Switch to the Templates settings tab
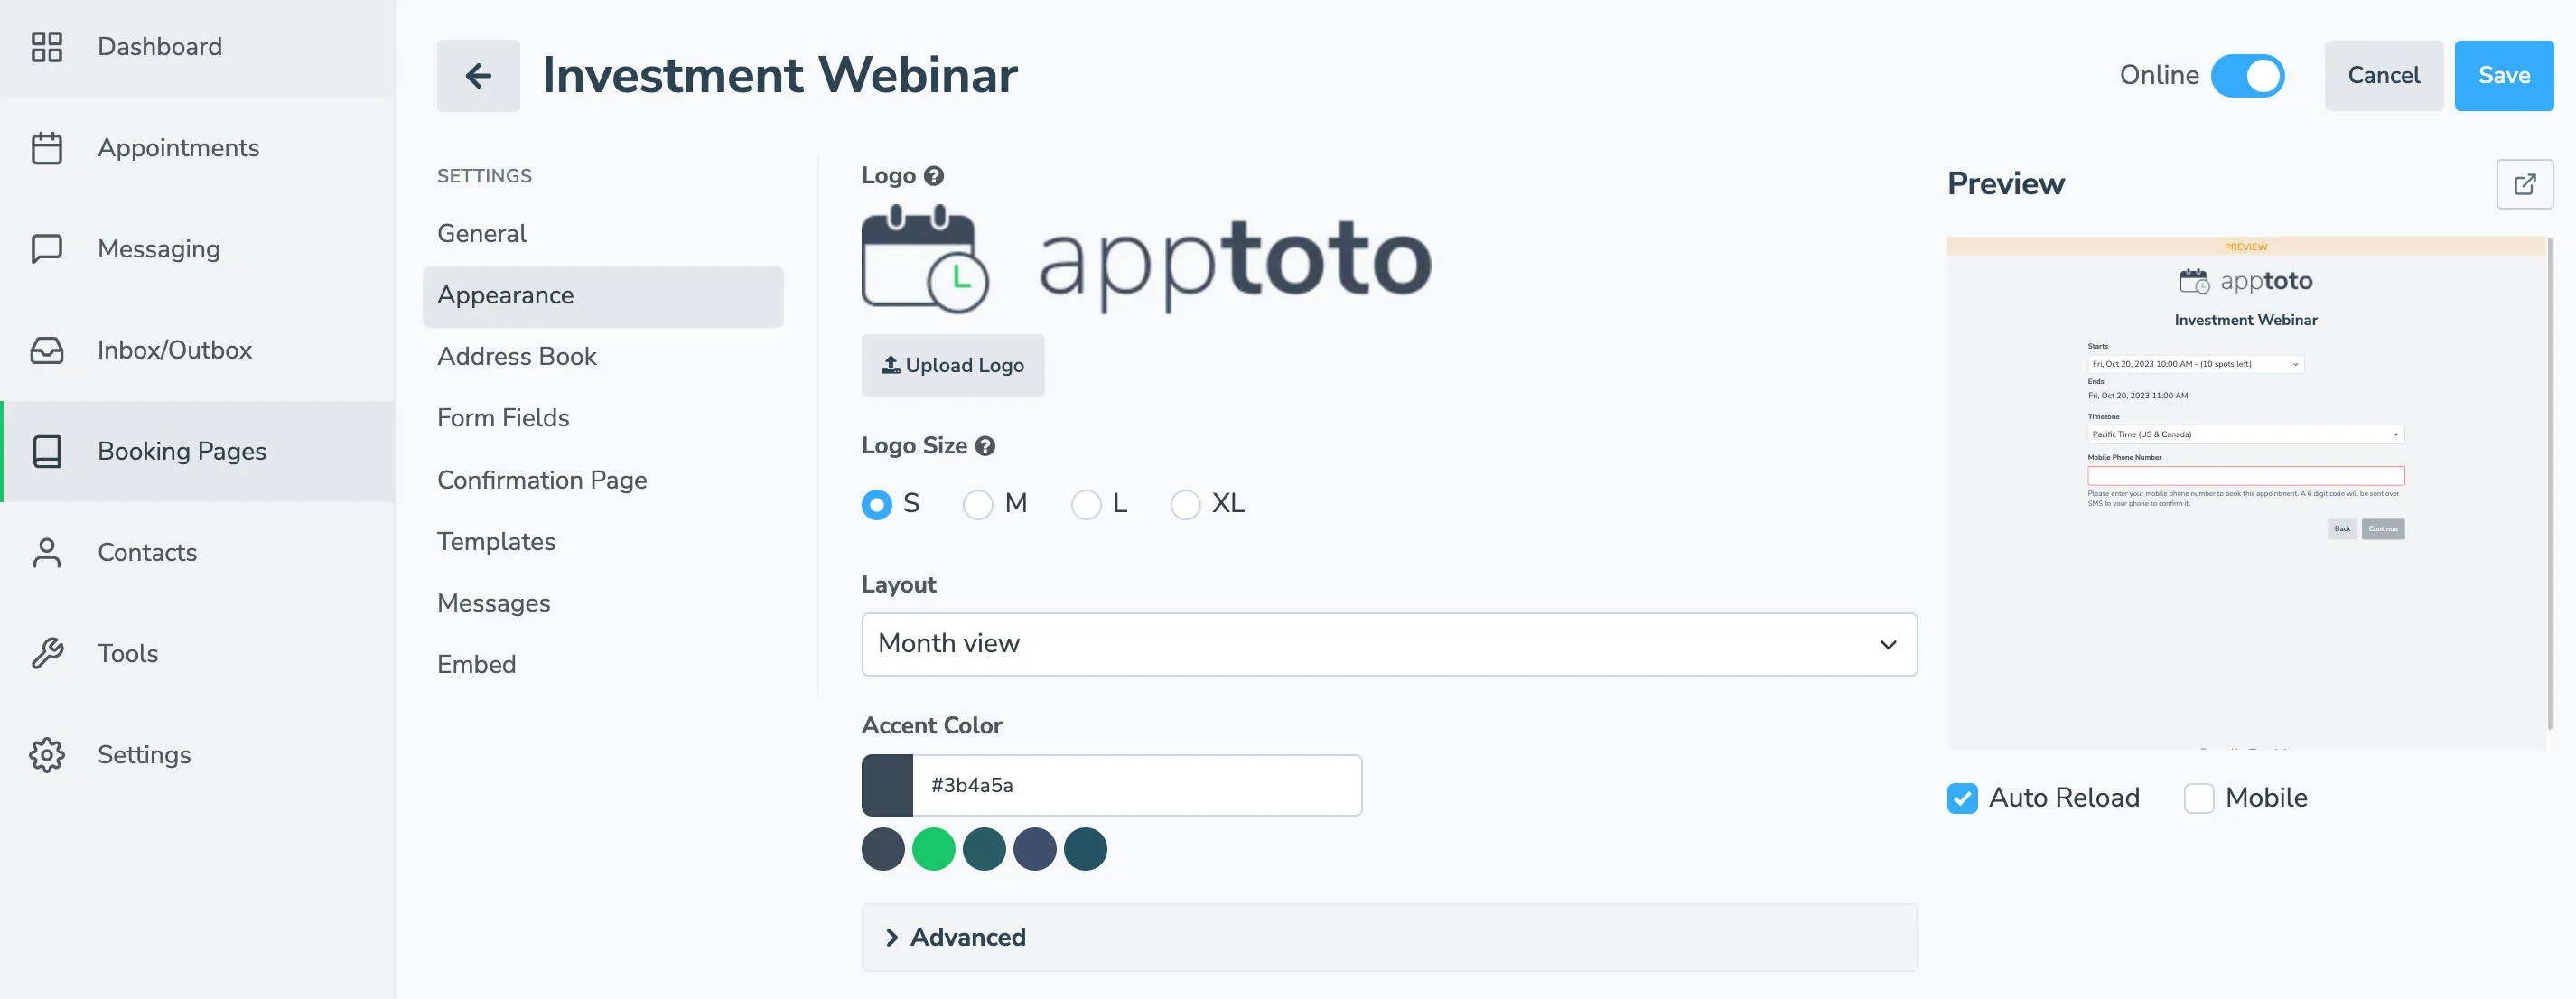The width and height of the screenshot is (2576, 999). [x=496, y=541]
